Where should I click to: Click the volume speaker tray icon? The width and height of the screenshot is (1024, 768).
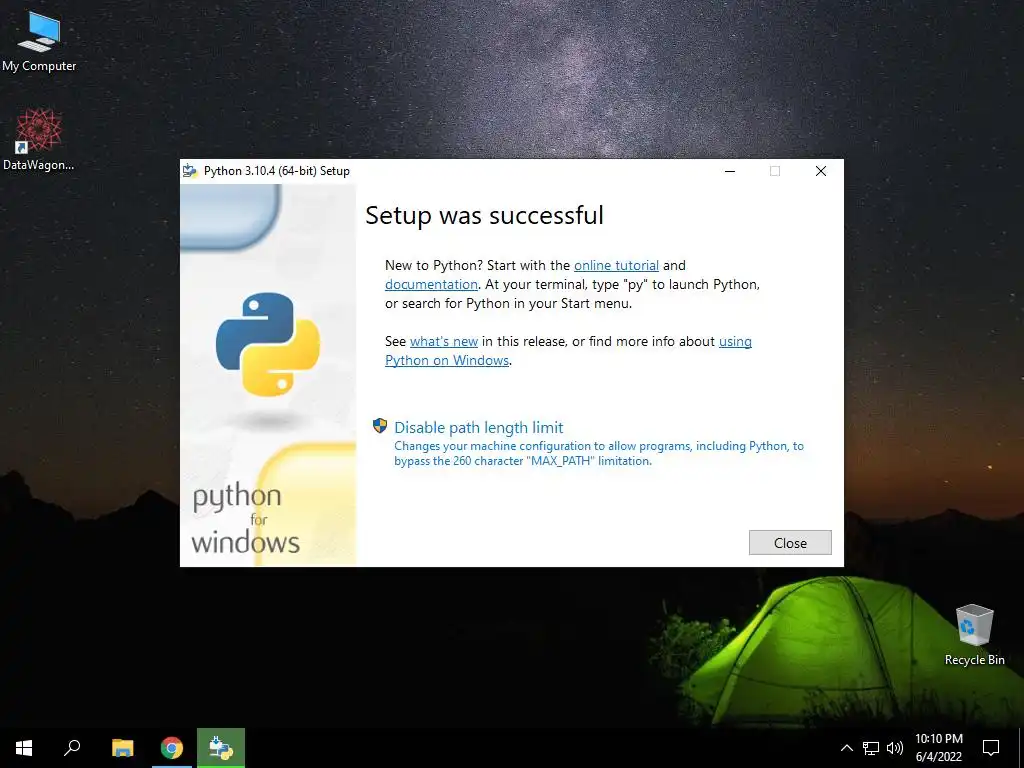895,748
